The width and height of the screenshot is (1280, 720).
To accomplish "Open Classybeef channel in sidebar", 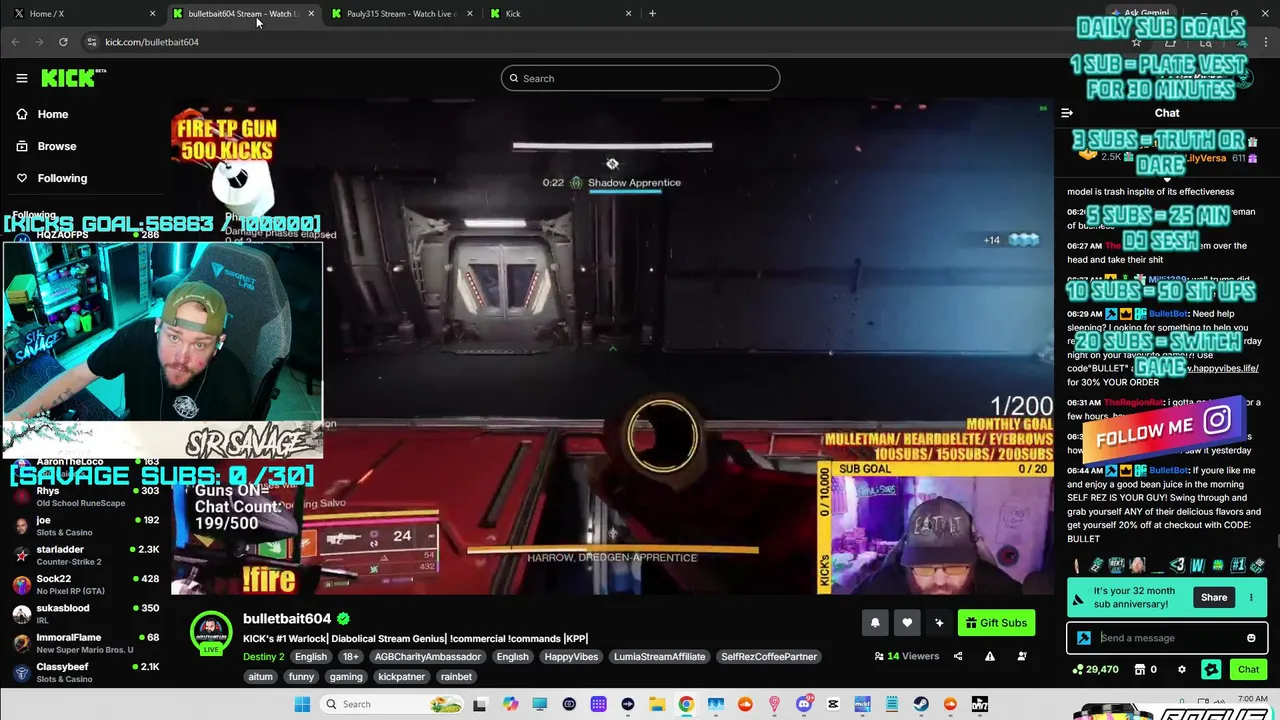I will click(85, 672).
